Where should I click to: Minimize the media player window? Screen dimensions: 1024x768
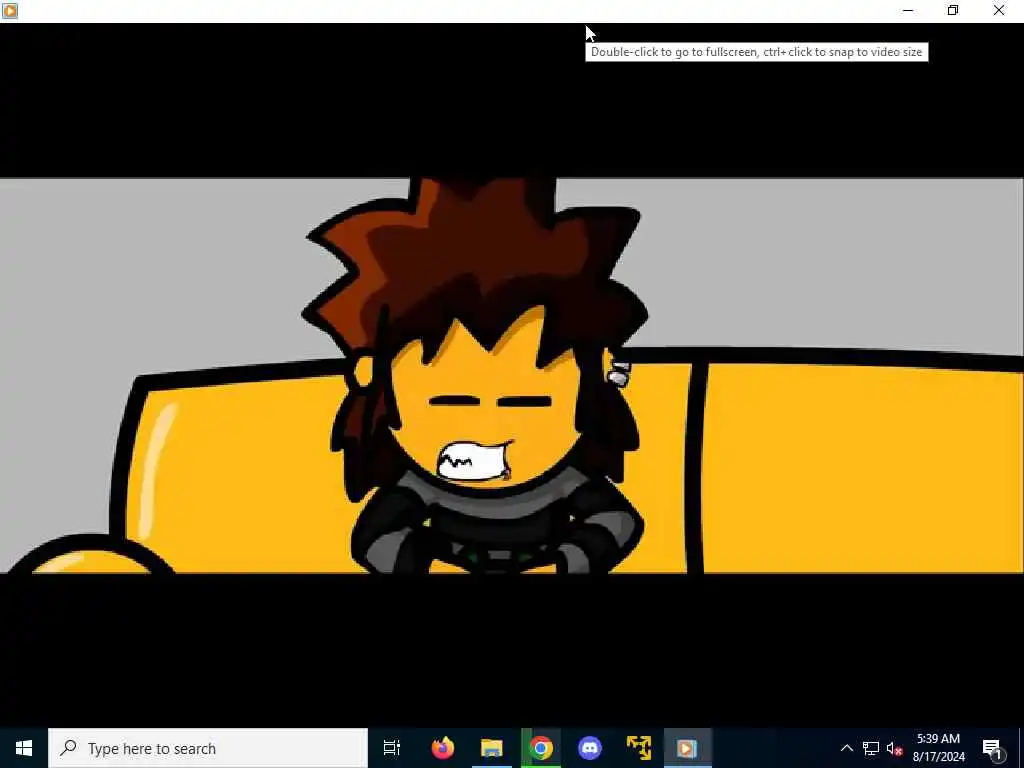pos(908,10)
